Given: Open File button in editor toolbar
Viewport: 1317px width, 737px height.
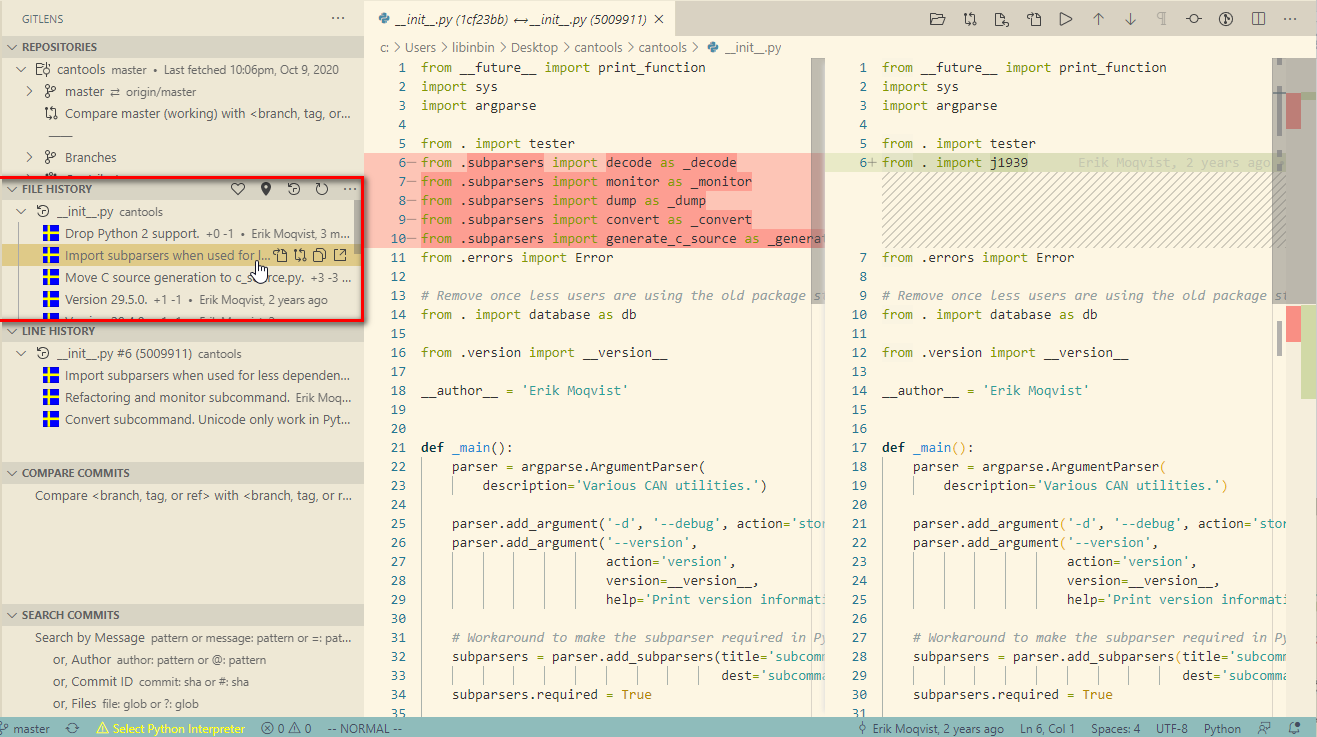Looking at the screenshot, I should [x=937, y=19].
